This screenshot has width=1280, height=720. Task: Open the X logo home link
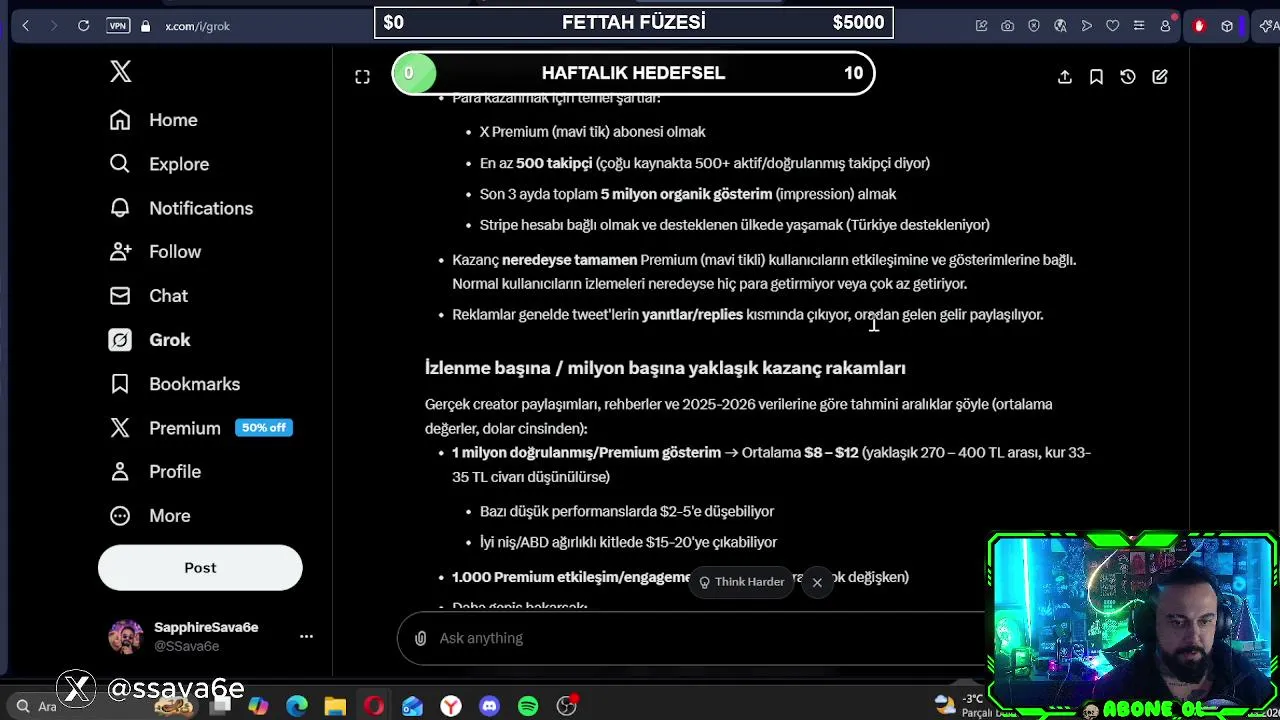tap(120, 71)
